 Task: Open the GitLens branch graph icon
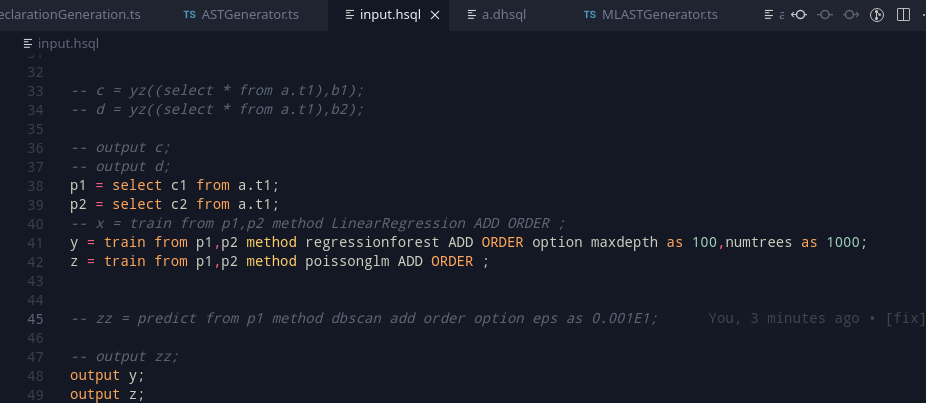(x=877, y=15)
